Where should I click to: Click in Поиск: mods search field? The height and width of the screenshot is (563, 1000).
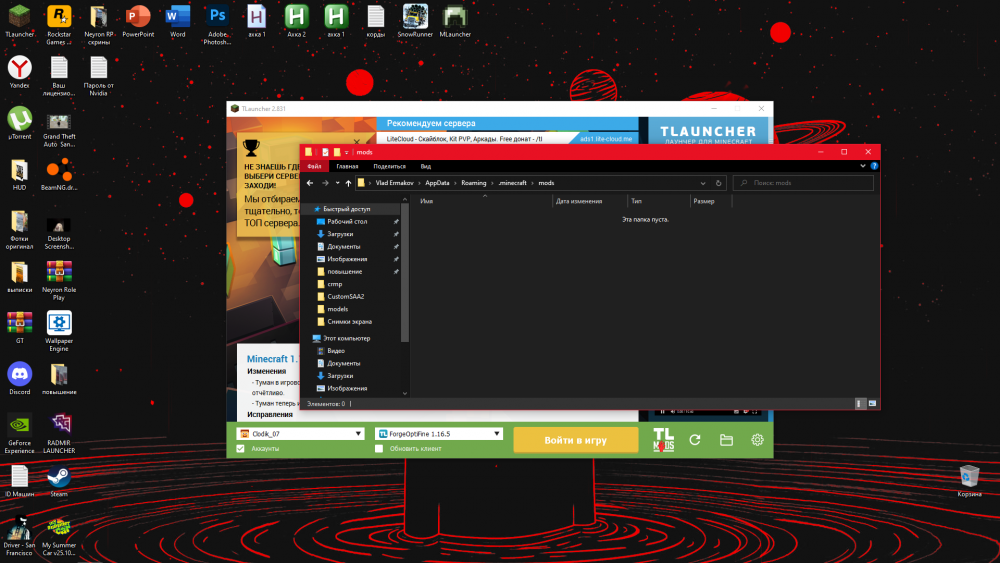pos(804,183)
